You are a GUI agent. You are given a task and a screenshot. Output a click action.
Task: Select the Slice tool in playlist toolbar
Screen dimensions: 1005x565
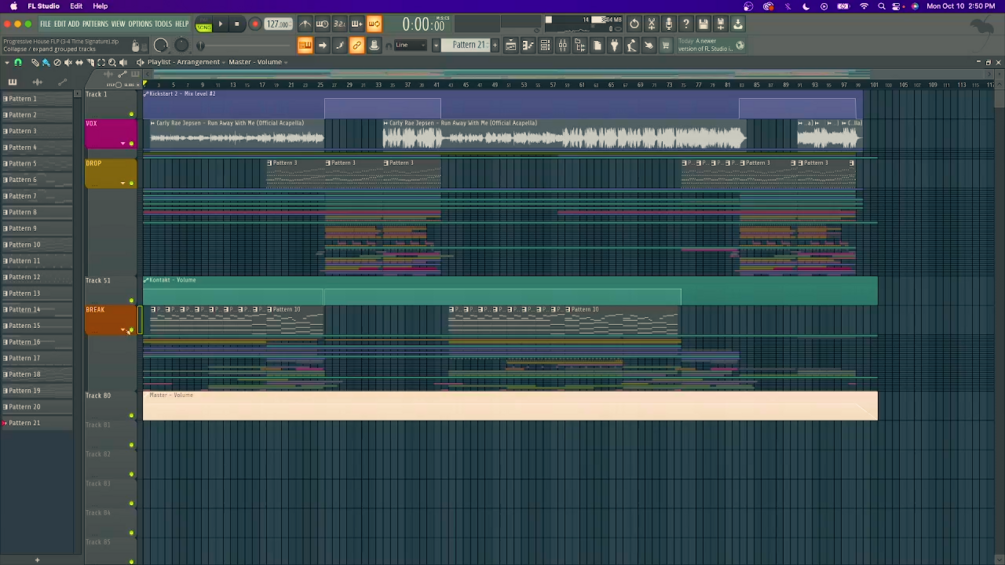pos(90,62)
